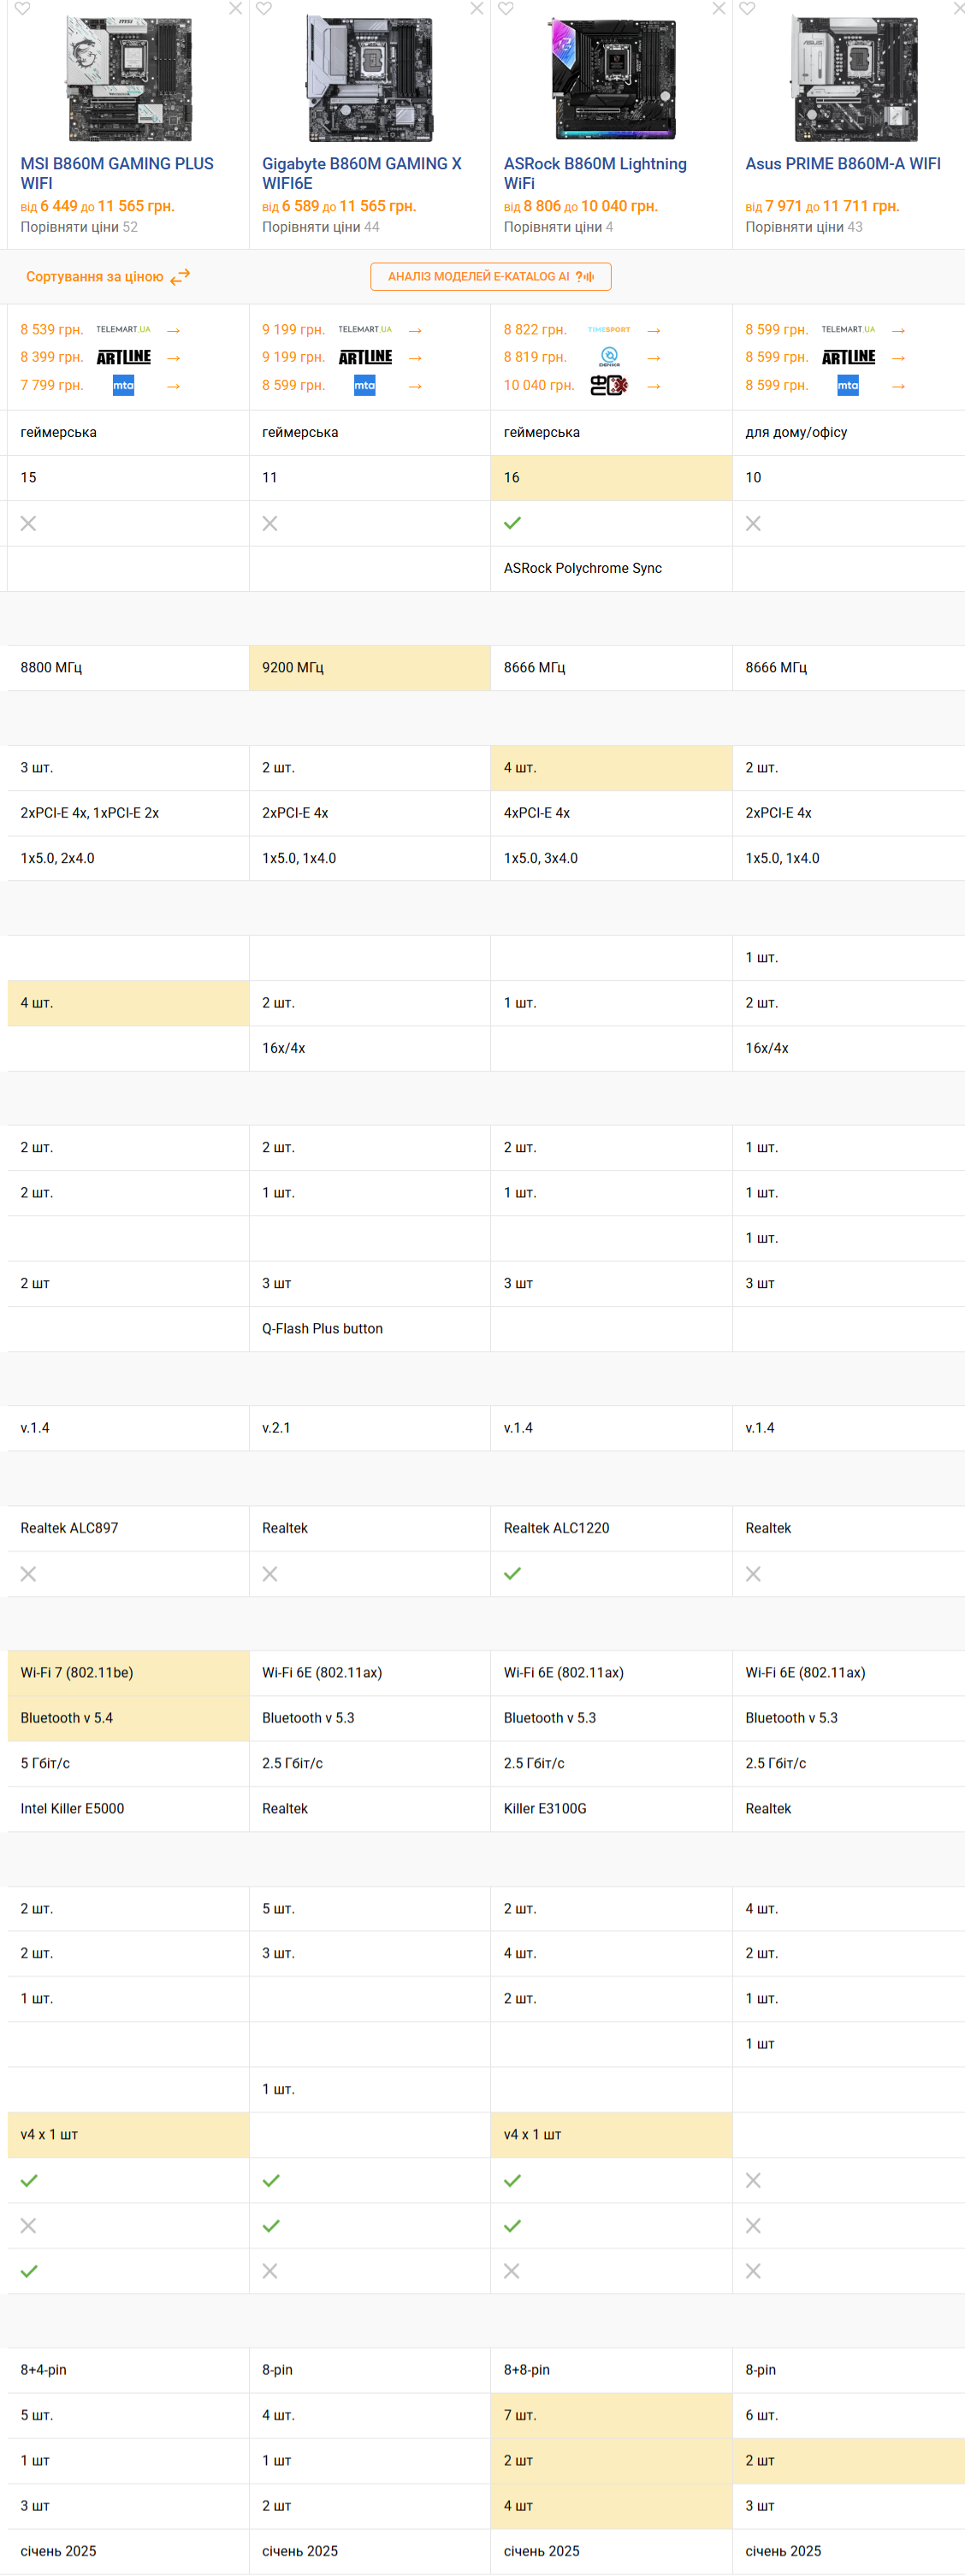Click the shop logo next to 10 040 грн.
Screen dimensions: 965x2576
tap(609, 385)
